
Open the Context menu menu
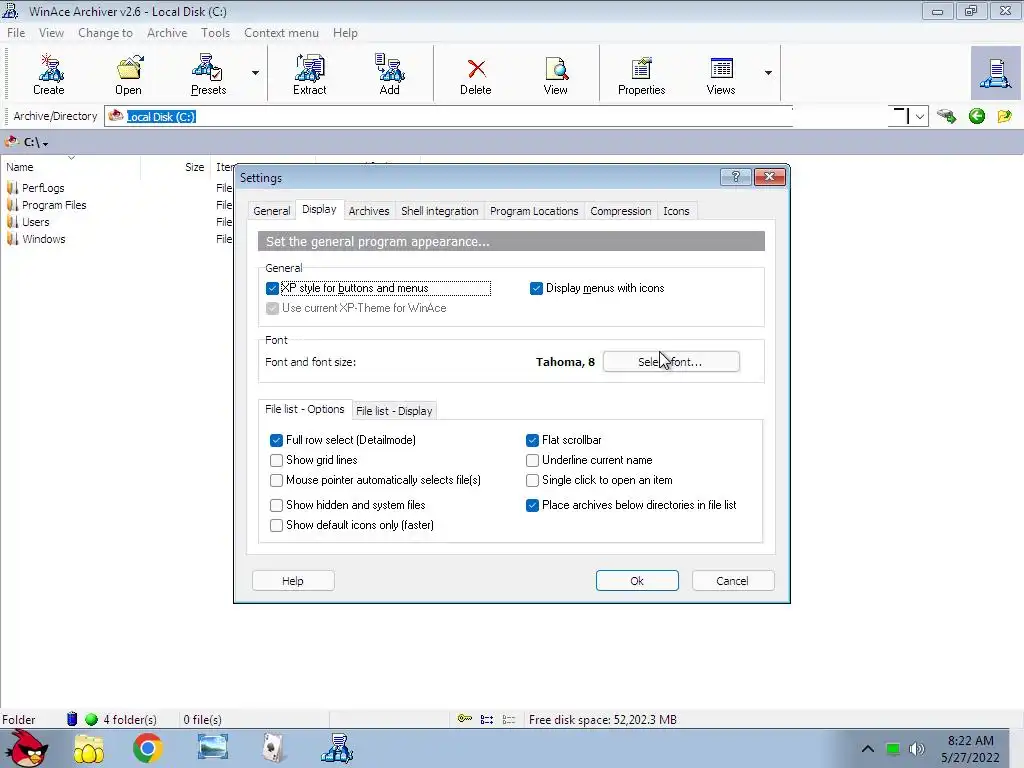click(281, 33)
